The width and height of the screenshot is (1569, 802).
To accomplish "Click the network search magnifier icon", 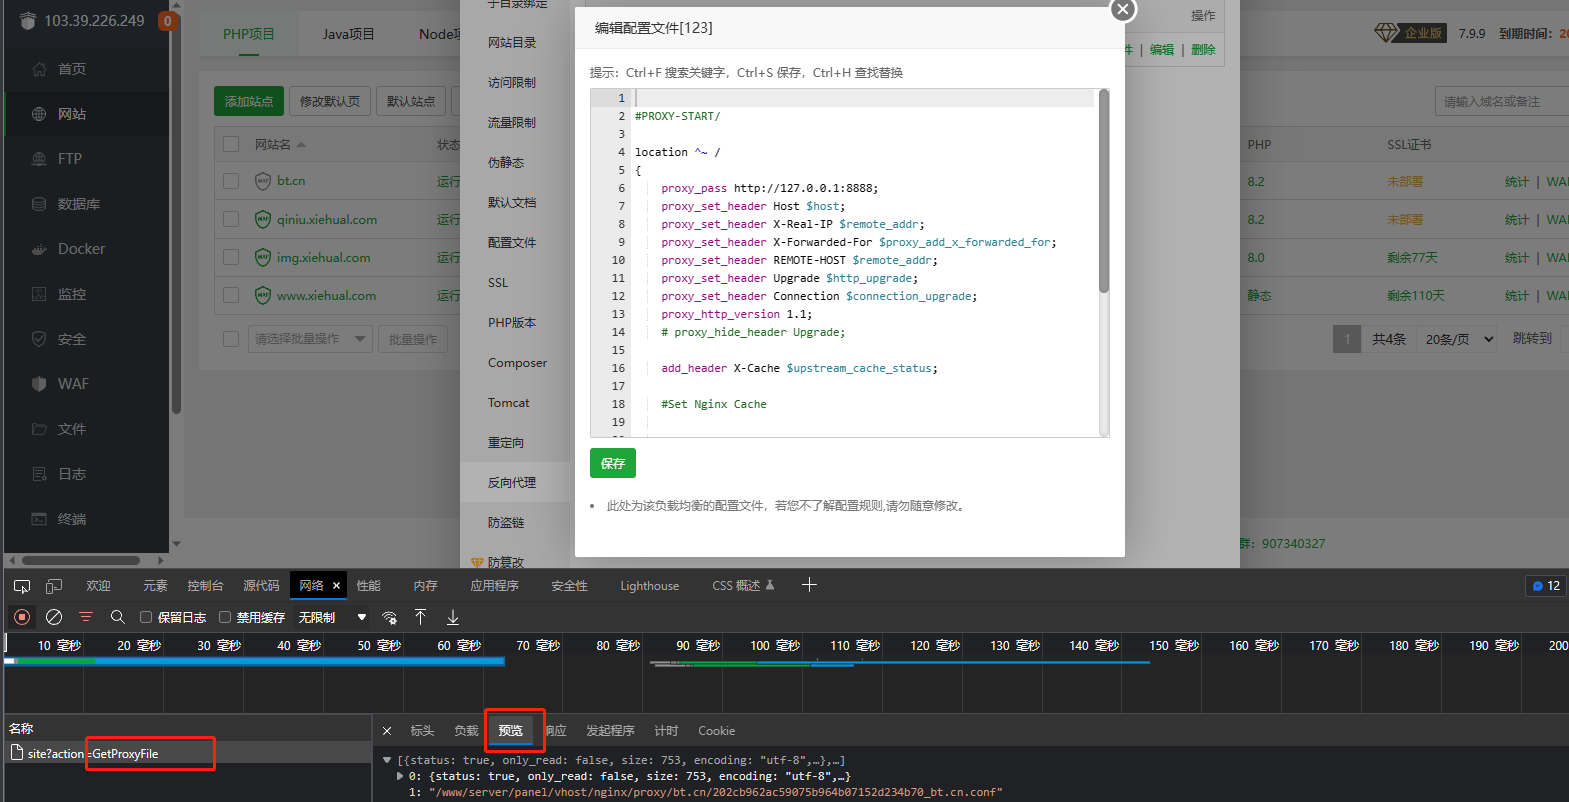I will click(118, 617).
